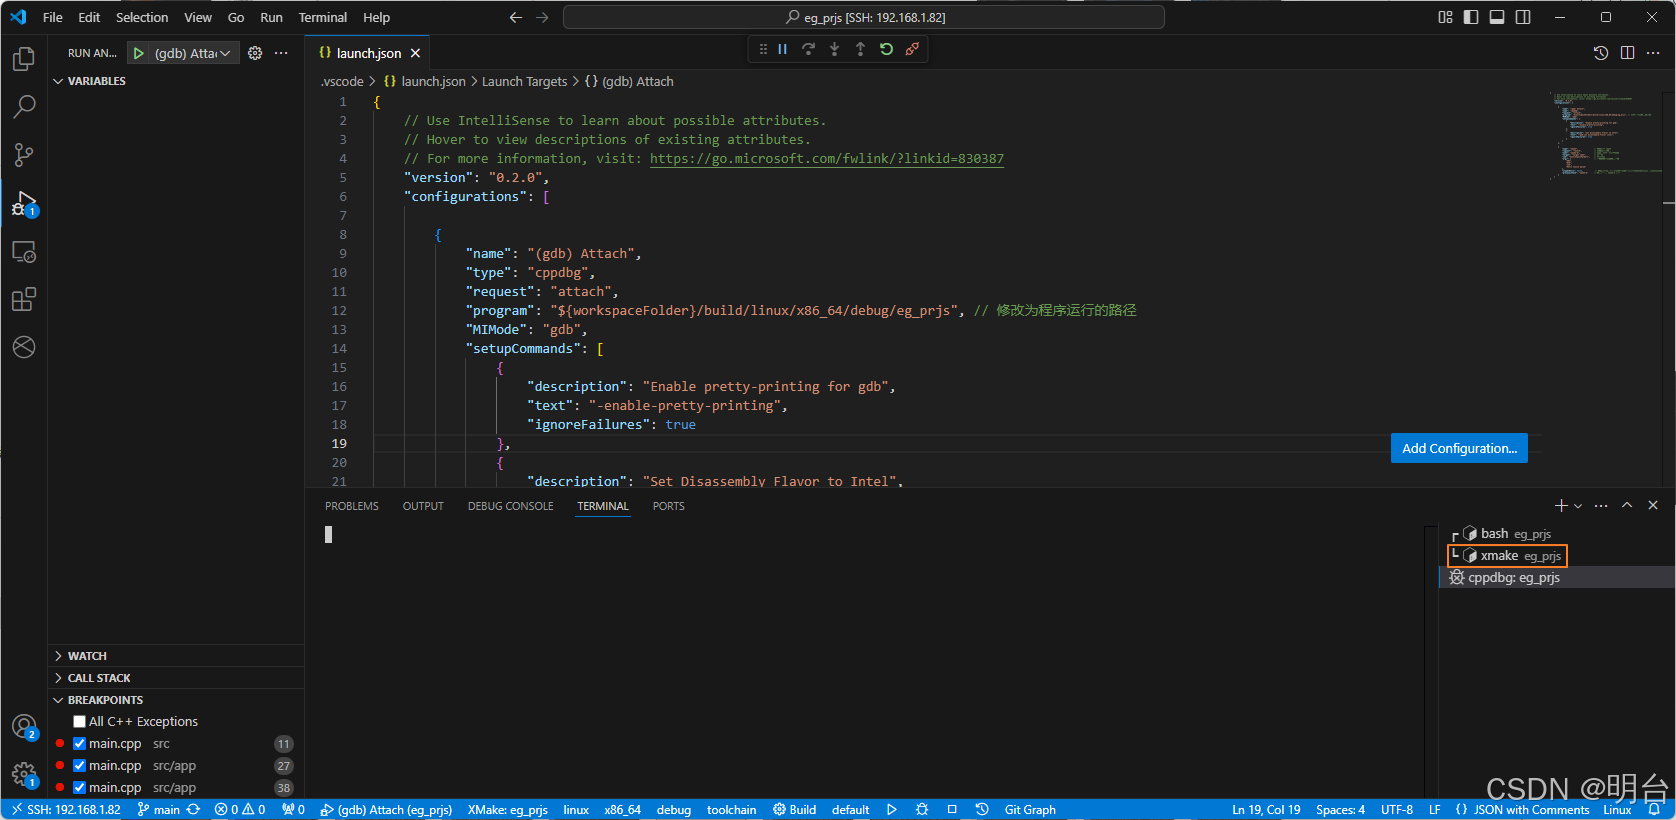
Task: Split the editor to the right
Action: [x=1627, y=53]
